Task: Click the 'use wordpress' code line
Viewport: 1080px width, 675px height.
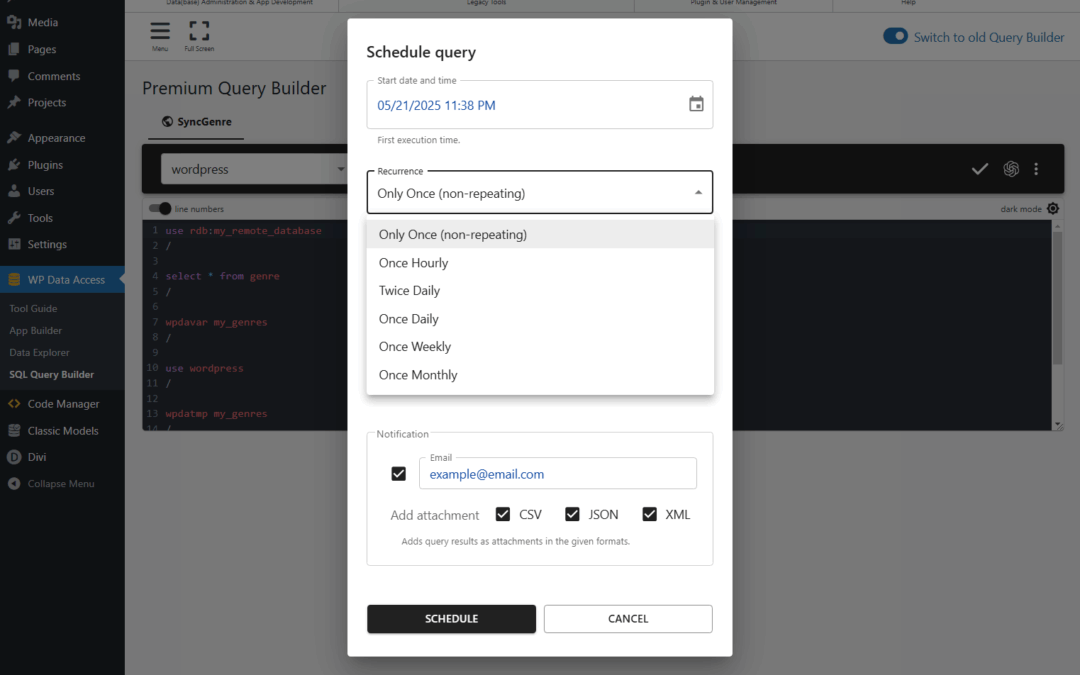Action: coord(205,368)
